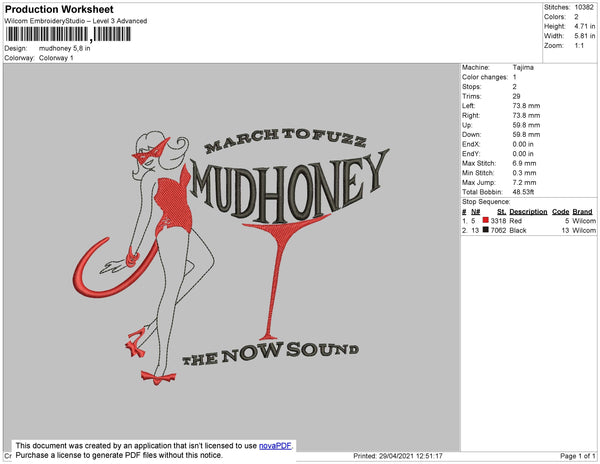Click the EndX value 0.00 in
600x464 pixels.
pos(523,144)
